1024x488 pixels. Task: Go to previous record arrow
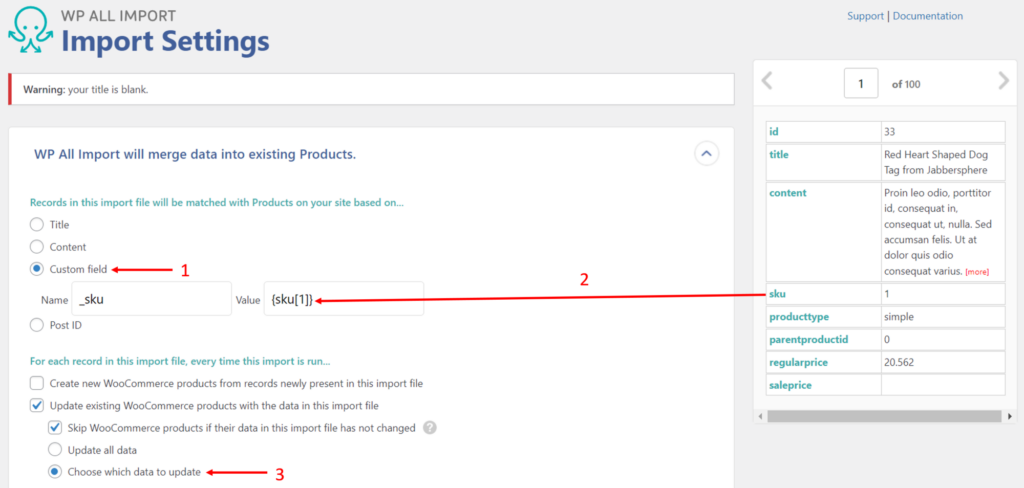(x=768, y=81)
